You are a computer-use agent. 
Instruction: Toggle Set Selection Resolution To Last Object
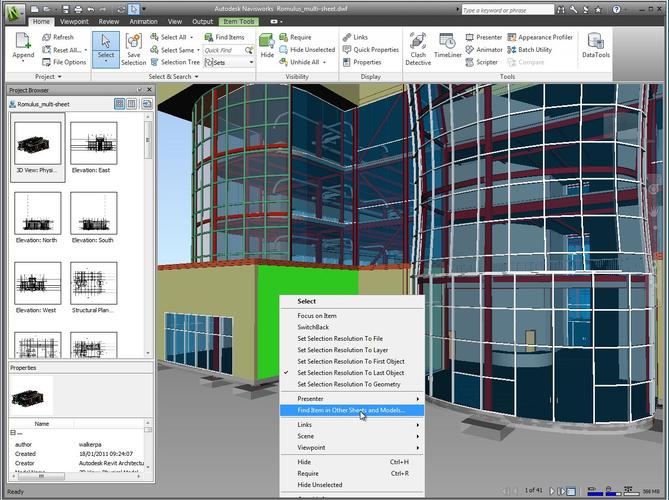350,372
